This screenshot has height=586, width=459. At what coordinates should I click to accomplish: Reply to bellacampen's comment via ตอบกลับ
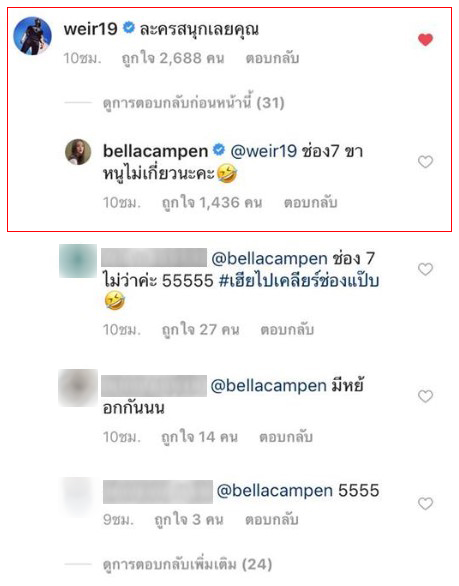tap(311, 203)
